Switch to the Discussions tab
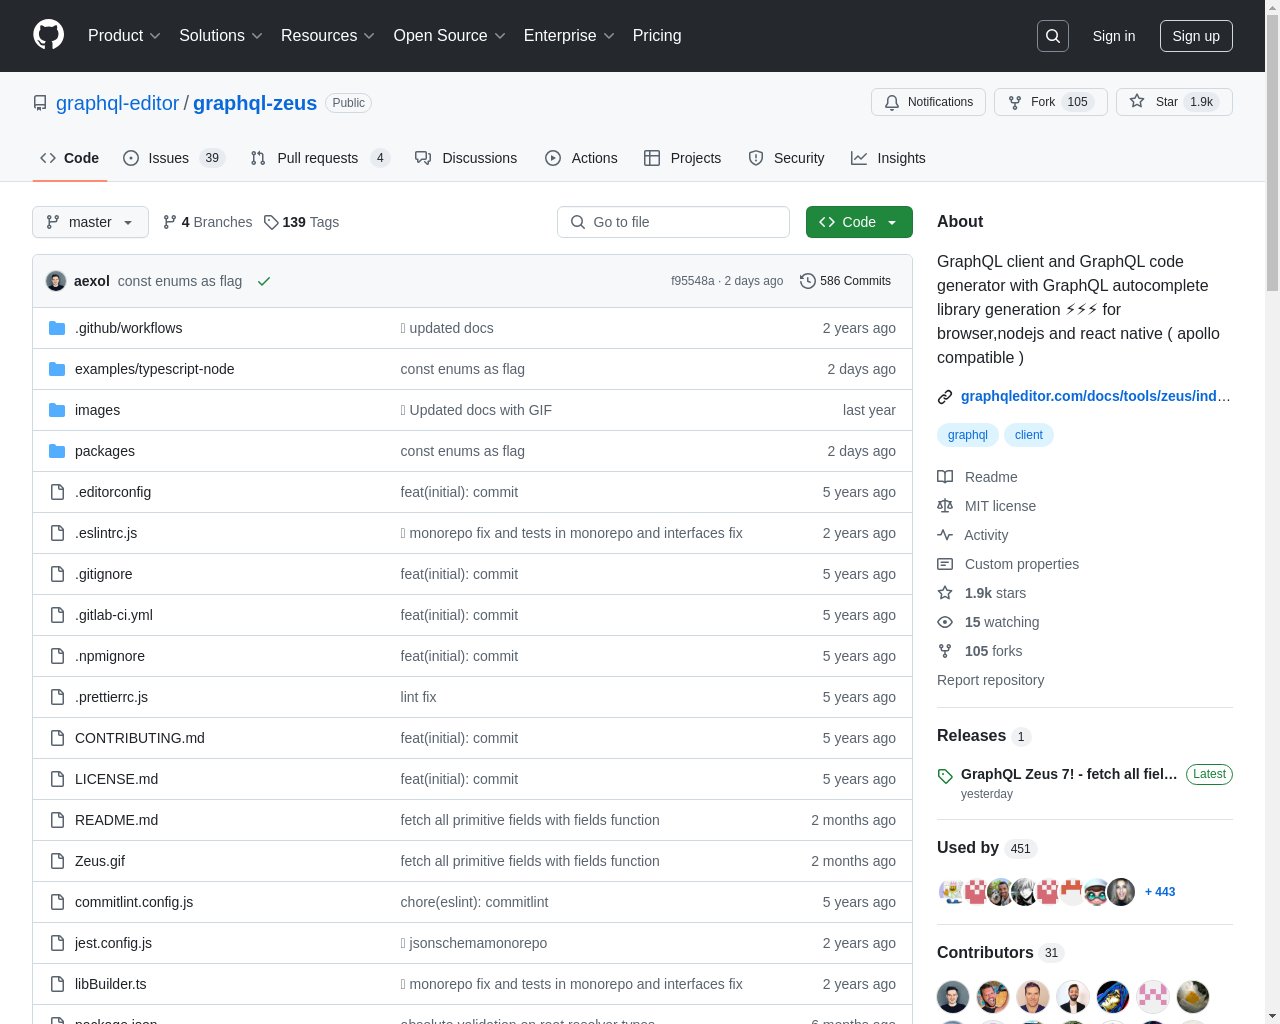 pos(466,158)
